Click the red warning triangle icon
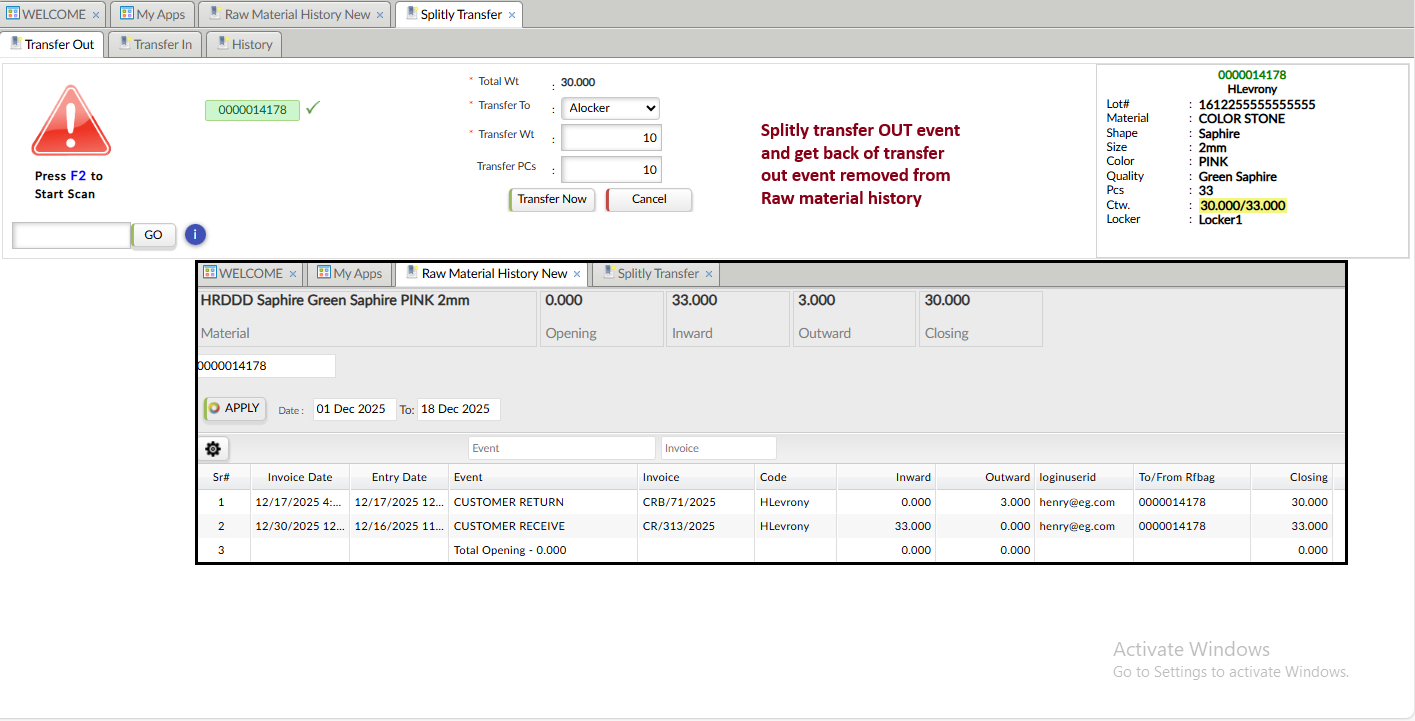1415x721 pixels. 71,121
